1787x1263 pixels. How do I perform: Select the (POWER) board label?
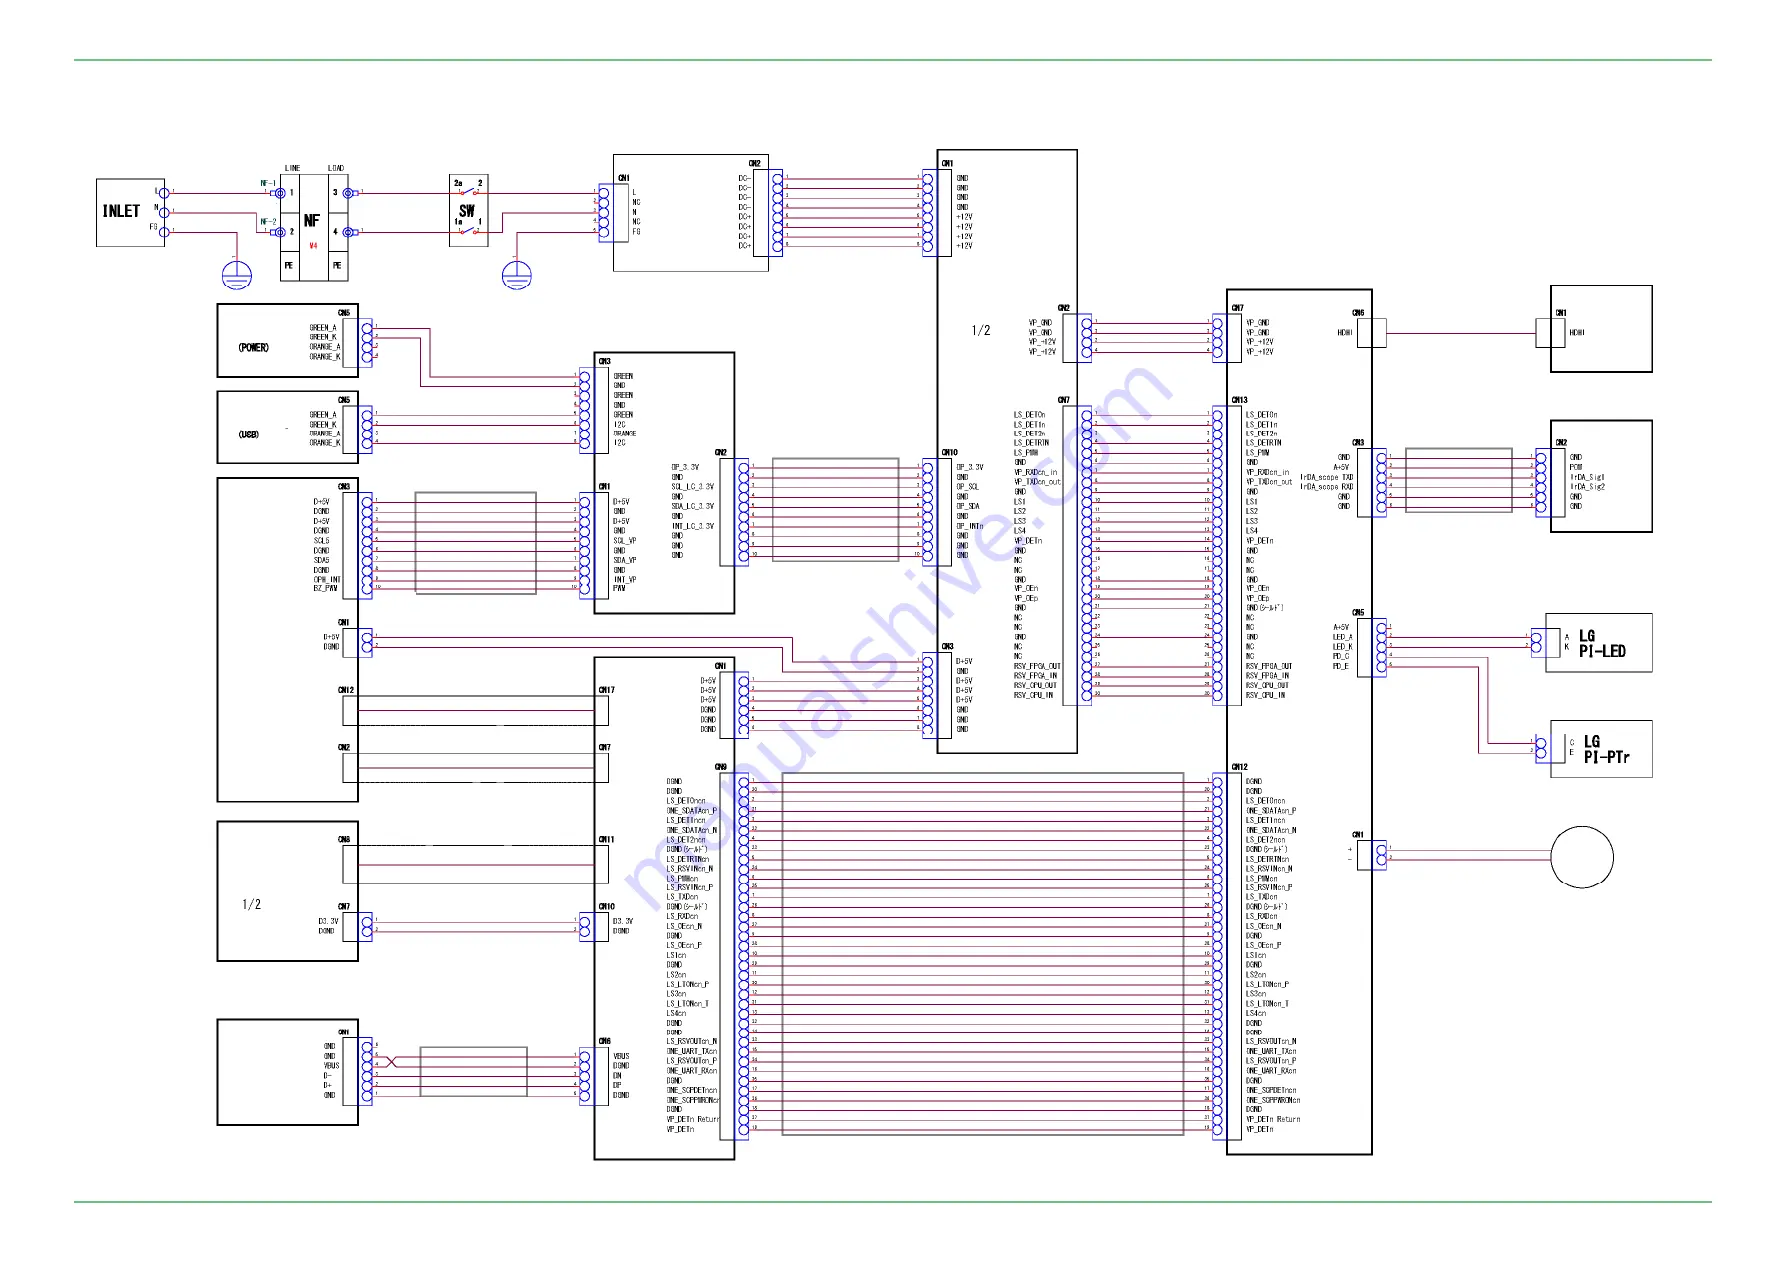pyautogui.click(x=253, y=348)
